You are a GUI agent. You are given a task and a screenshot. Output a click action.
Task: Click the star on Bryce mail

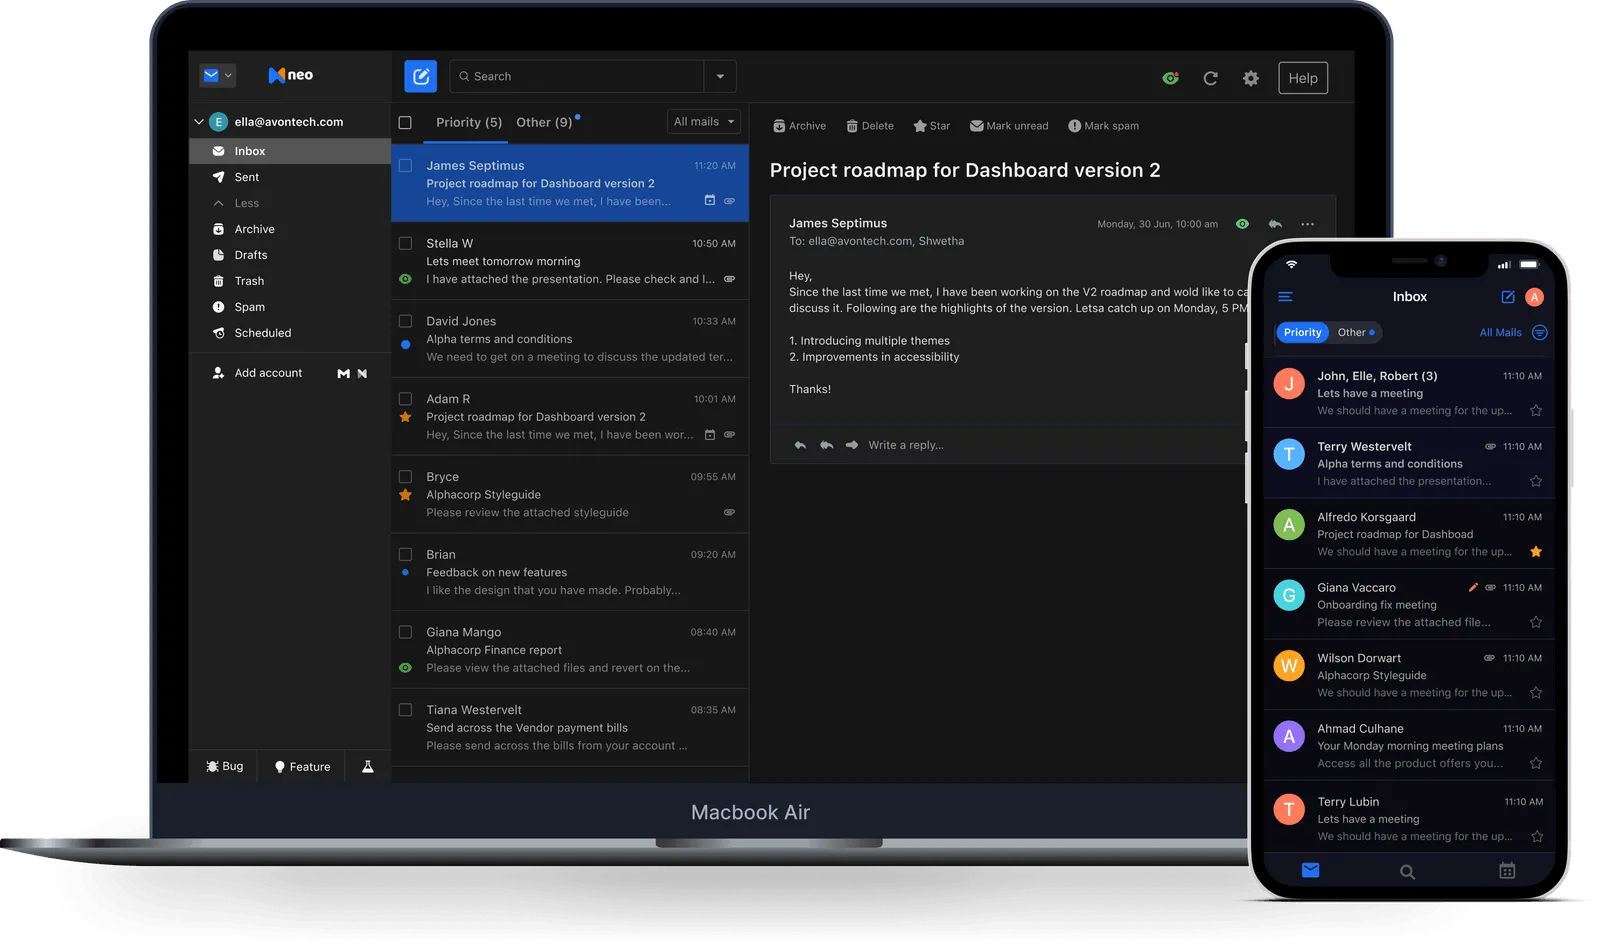[x=405, y=495]
